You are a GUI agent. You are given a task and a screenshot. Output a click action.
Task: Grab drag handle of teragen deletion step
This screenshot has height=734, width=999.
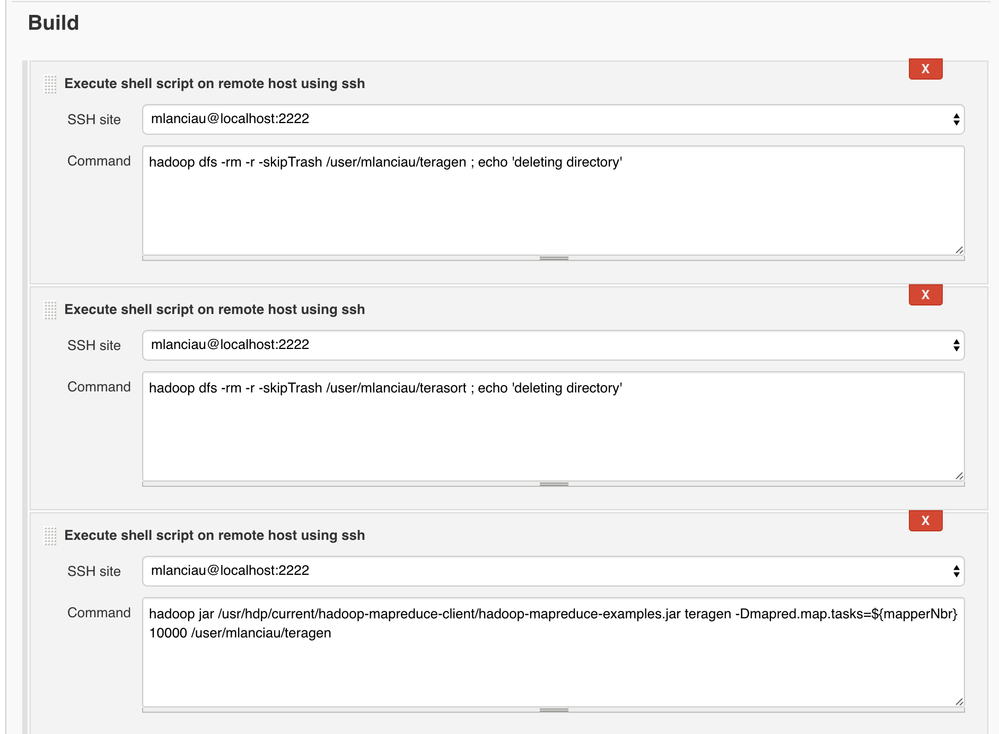pos(50,85)
